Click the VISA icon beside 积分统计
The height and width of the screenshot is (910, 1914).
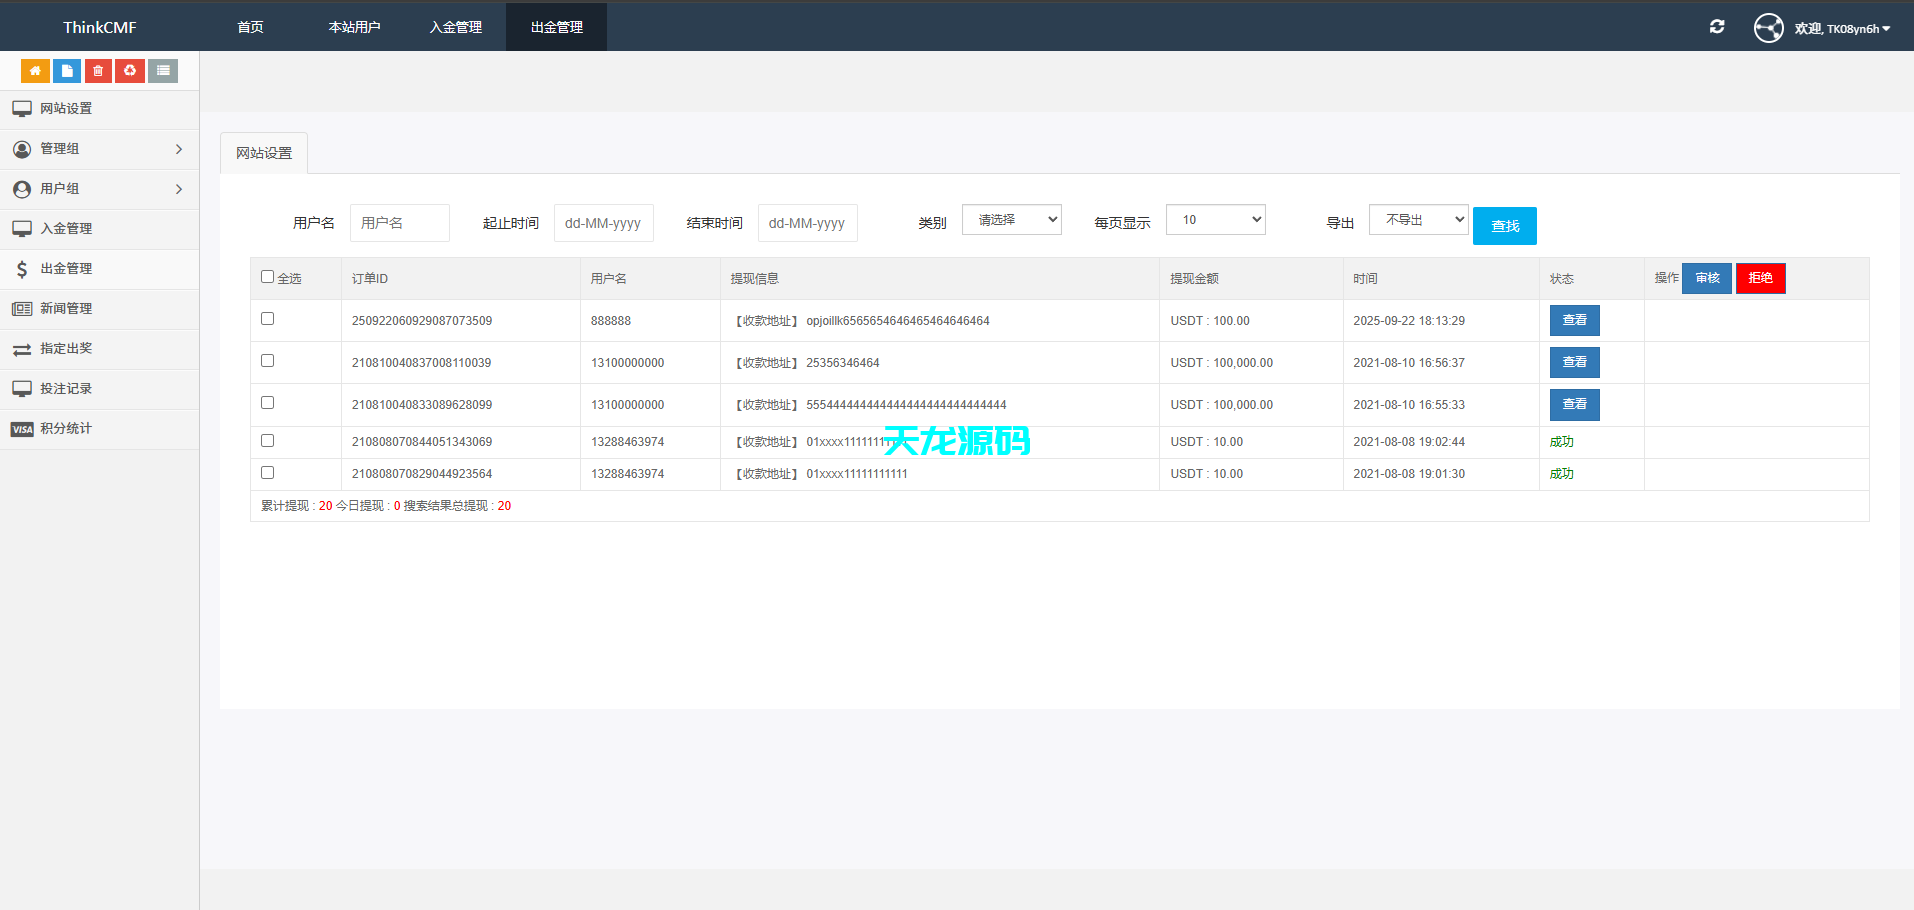click(x=22, y=429)
